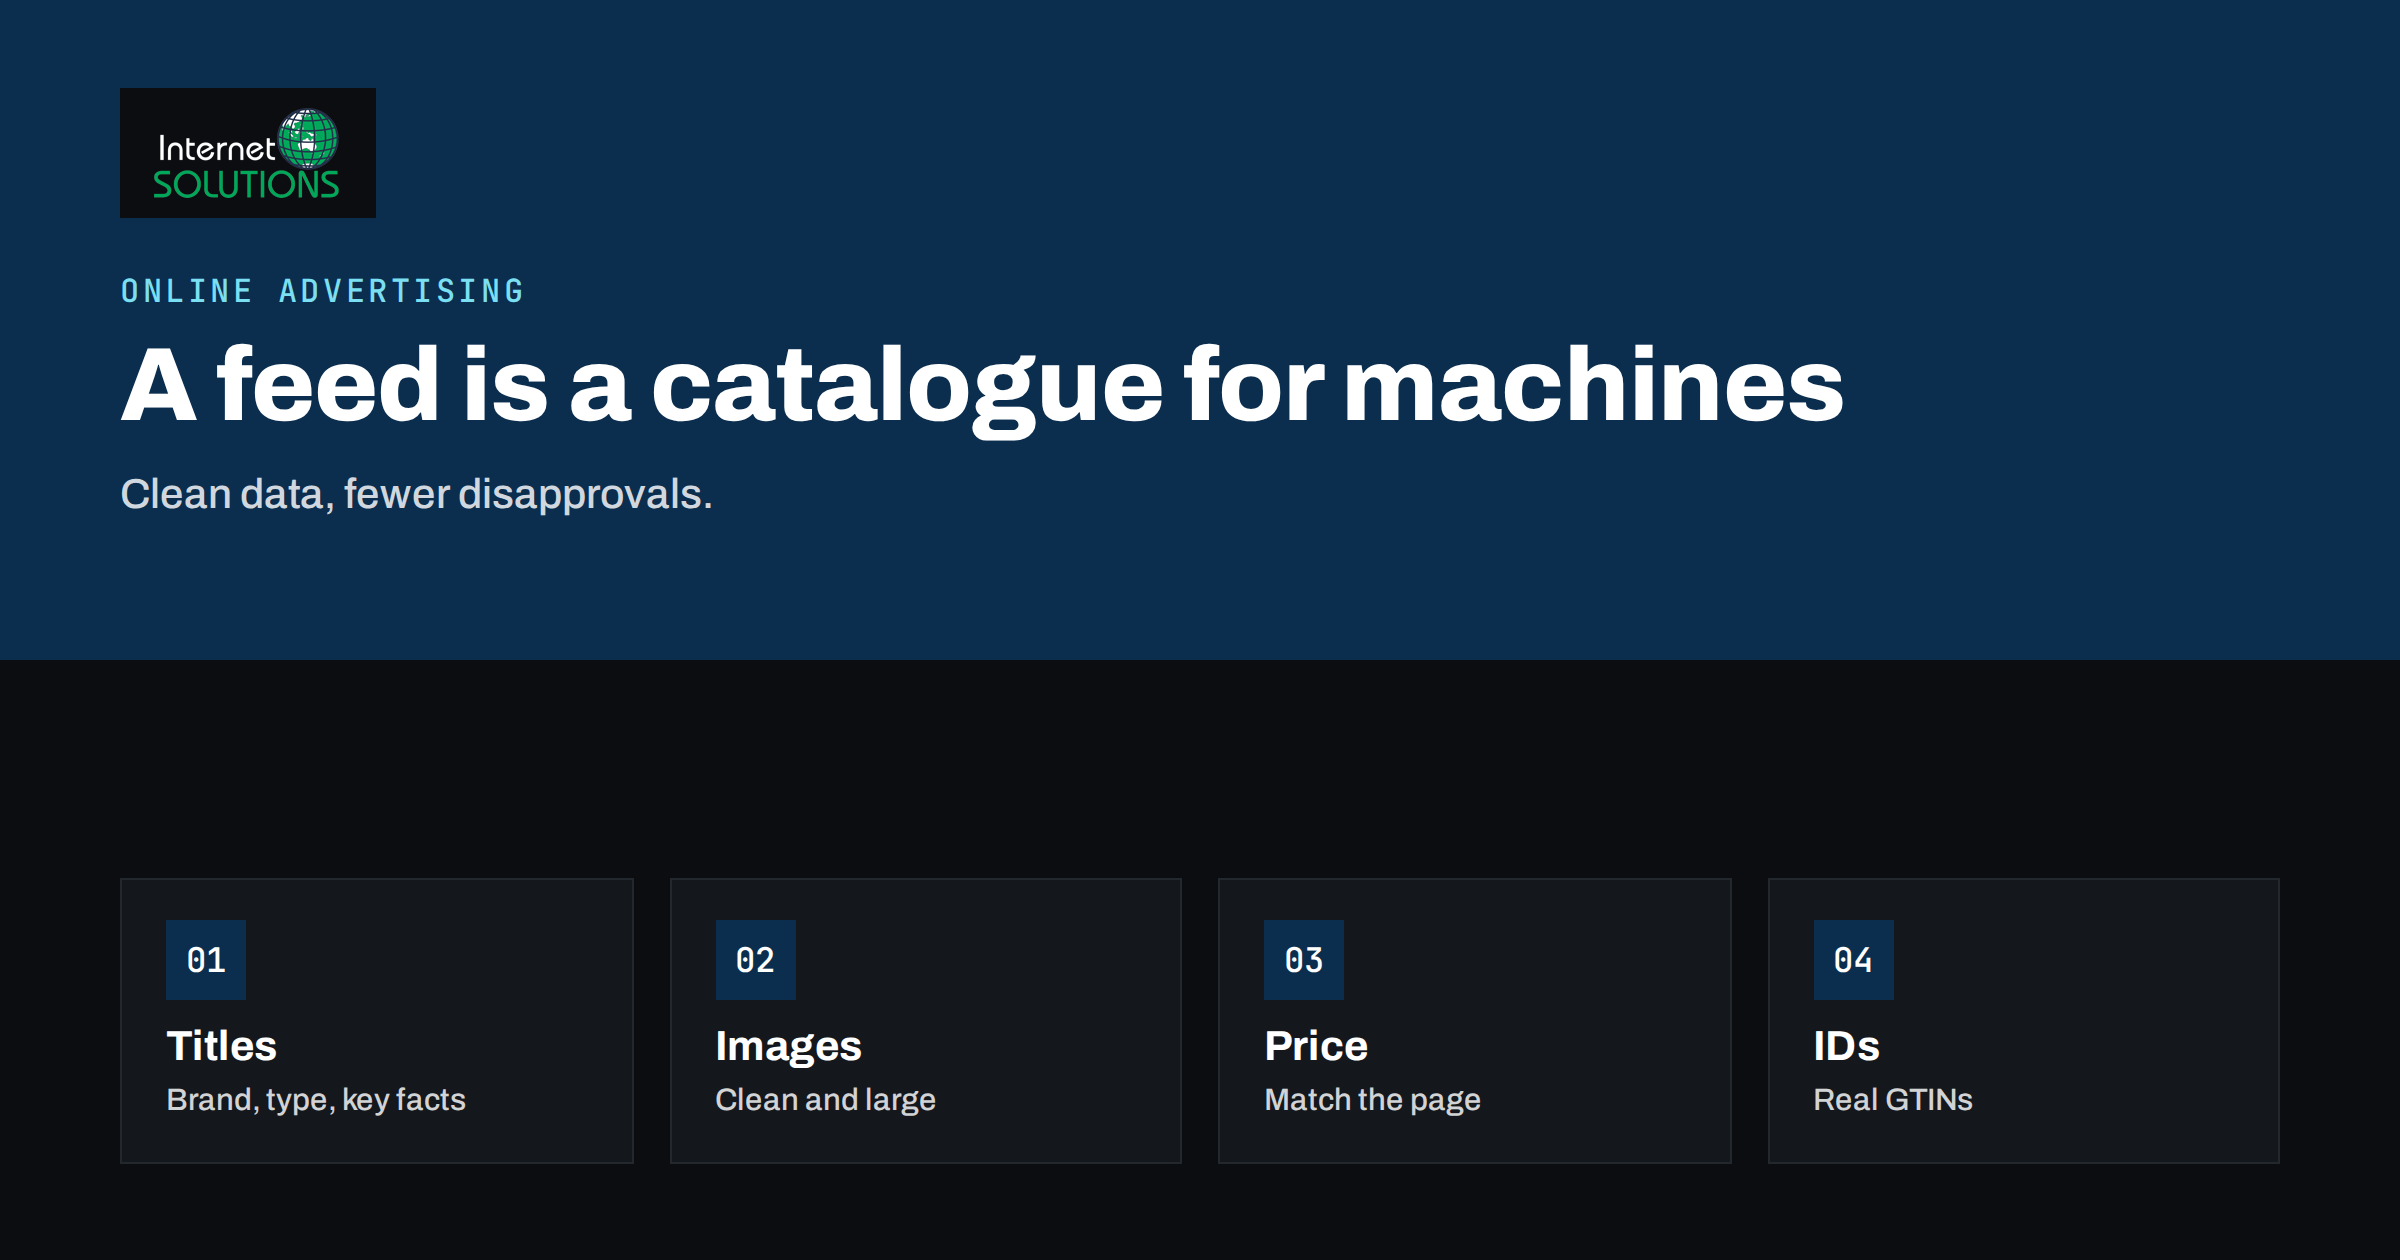
Task: Click 'Real GTINs' text
Action: (1893, 1100)
